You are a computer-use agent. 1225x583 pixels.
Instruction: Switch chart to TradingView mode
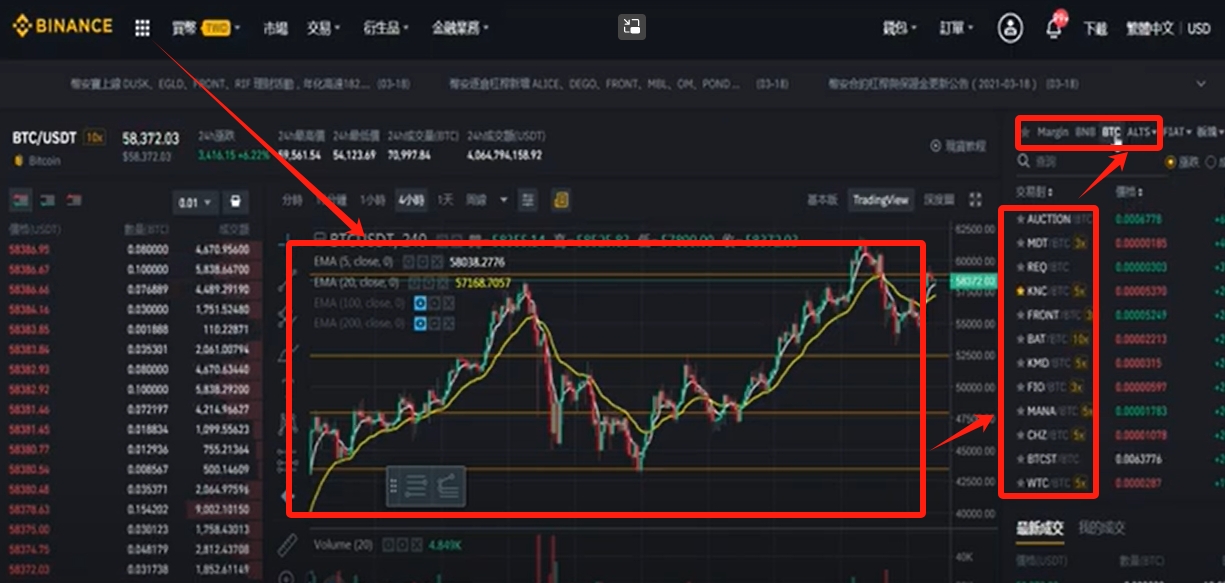pyautogui.click(x=880, y=200)
